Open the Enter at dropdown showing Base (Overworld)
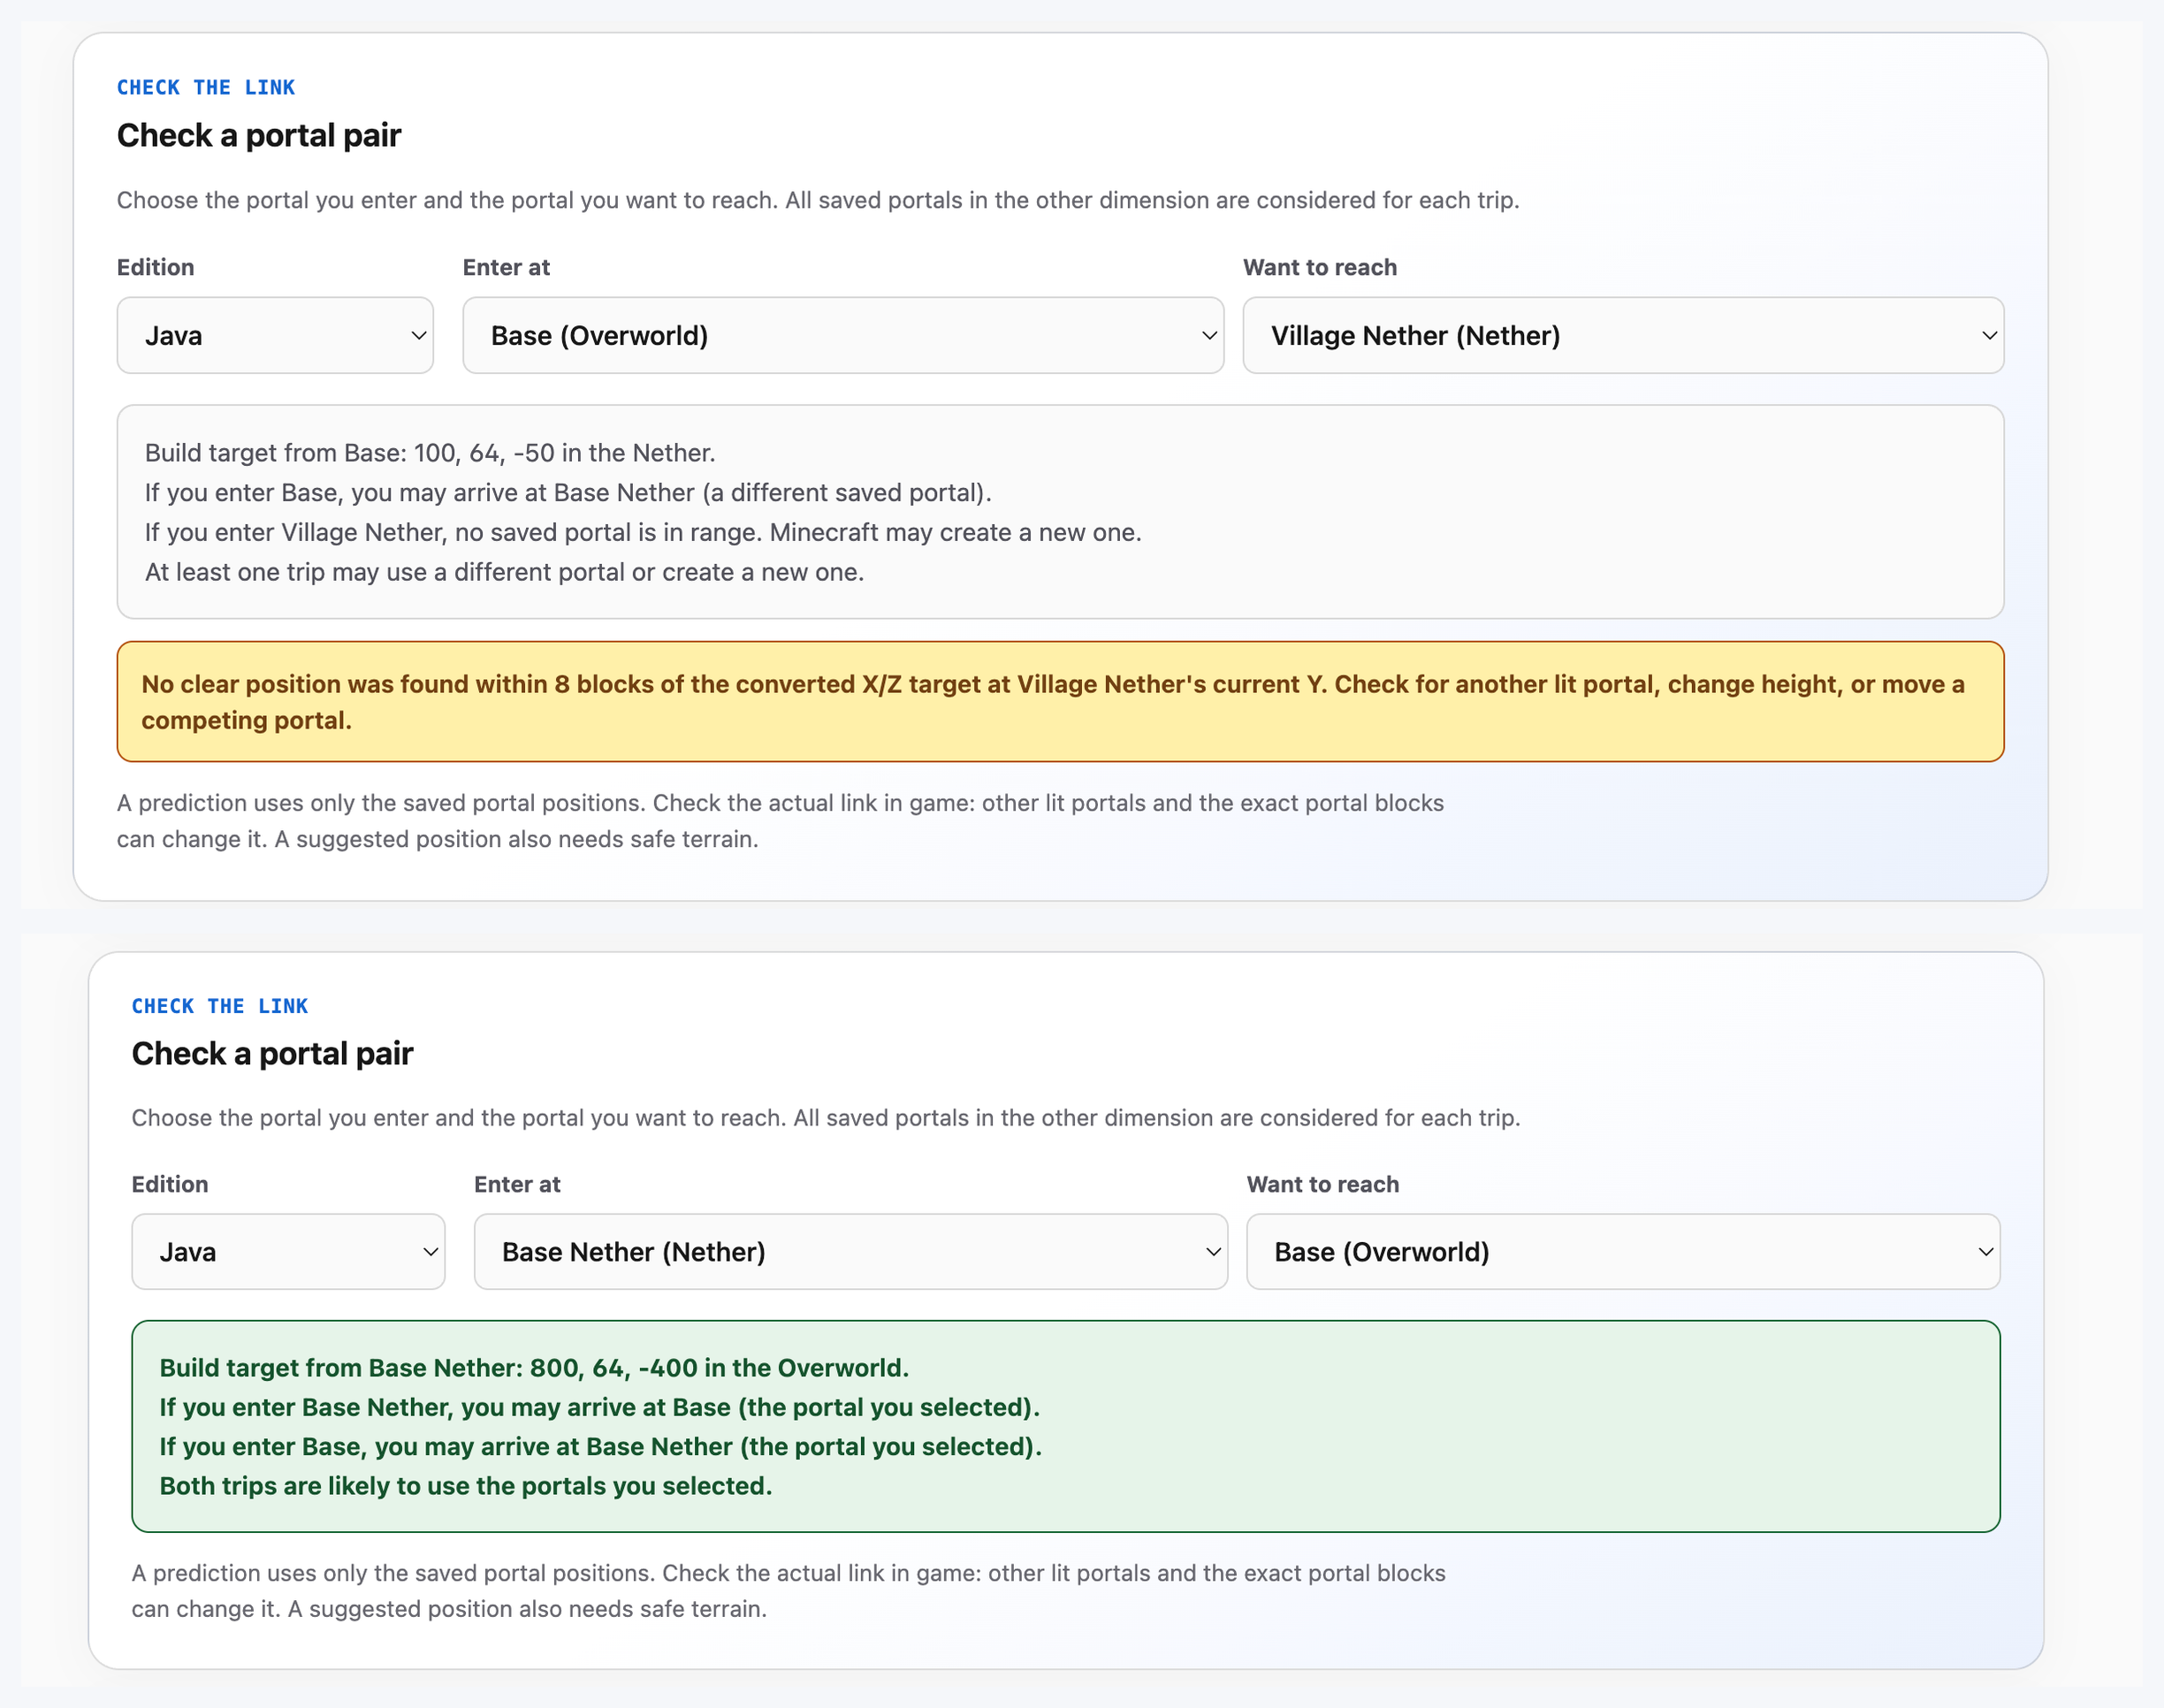Viewport: 2164px width, 1708px height. click(843, 335)
